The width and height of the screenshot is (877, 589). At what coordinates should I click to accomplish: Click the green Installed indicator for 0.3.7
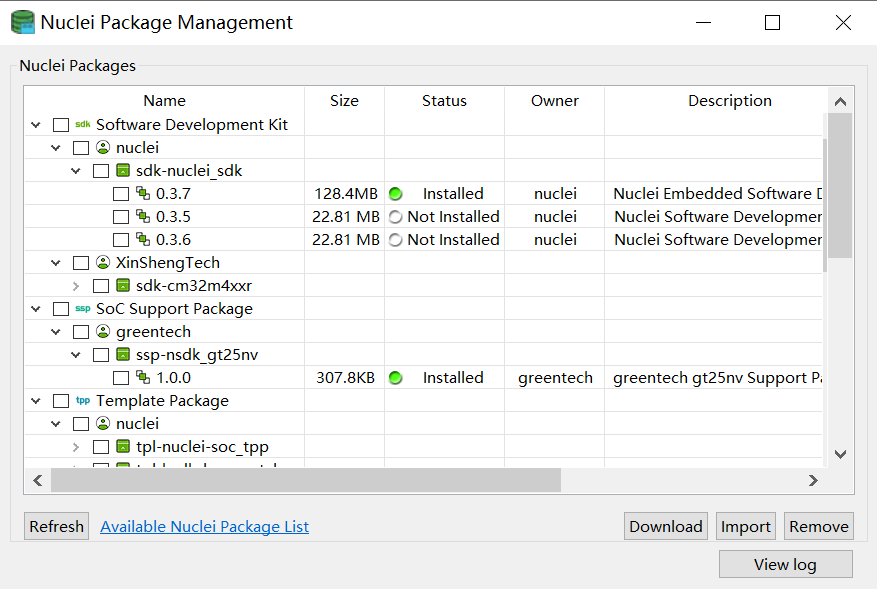tap(395, 194)
